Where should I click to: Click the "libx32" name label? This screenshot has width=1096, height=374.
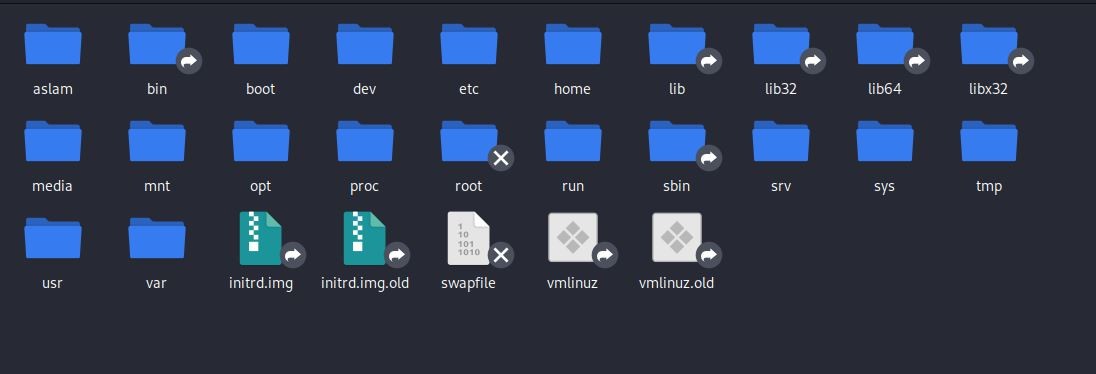[x=988, y=89]
